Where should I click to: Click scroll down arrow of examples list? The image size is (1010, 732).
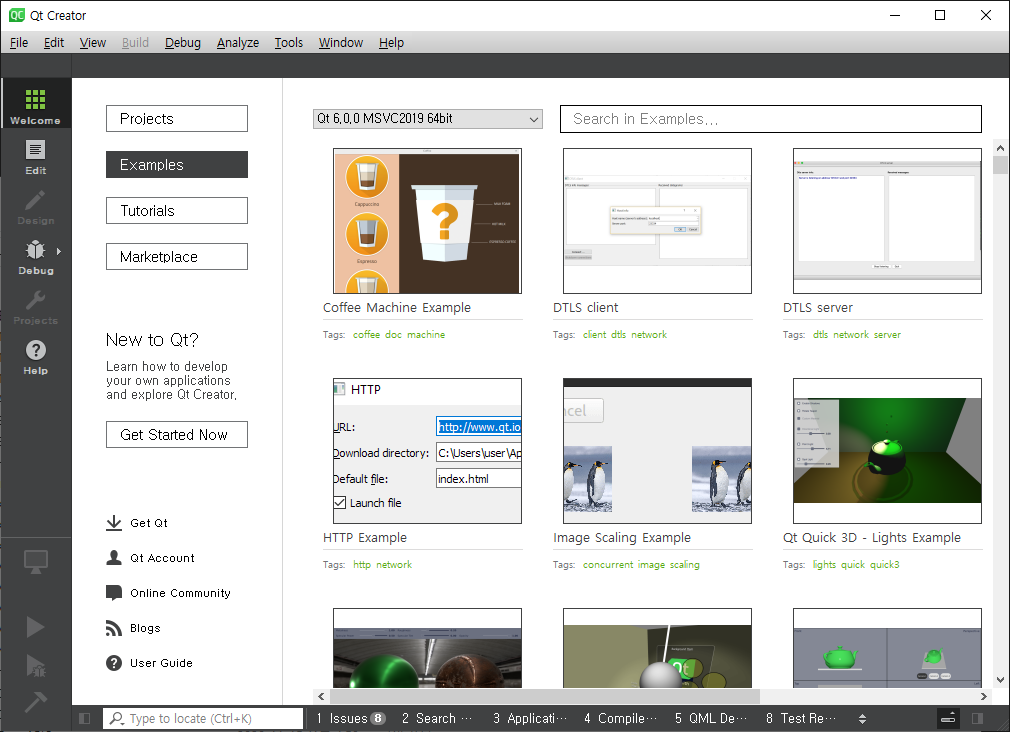1000,680
